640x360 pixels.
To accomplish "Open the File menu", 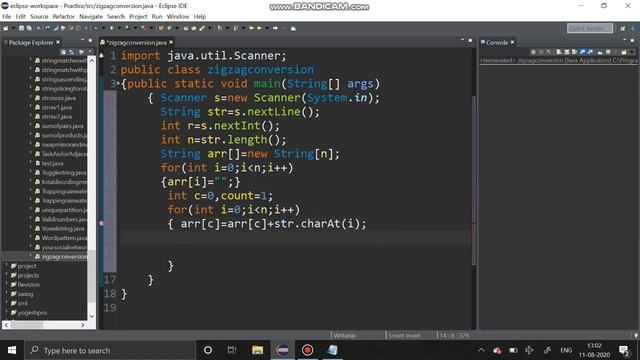I will [x=7, y=16].
